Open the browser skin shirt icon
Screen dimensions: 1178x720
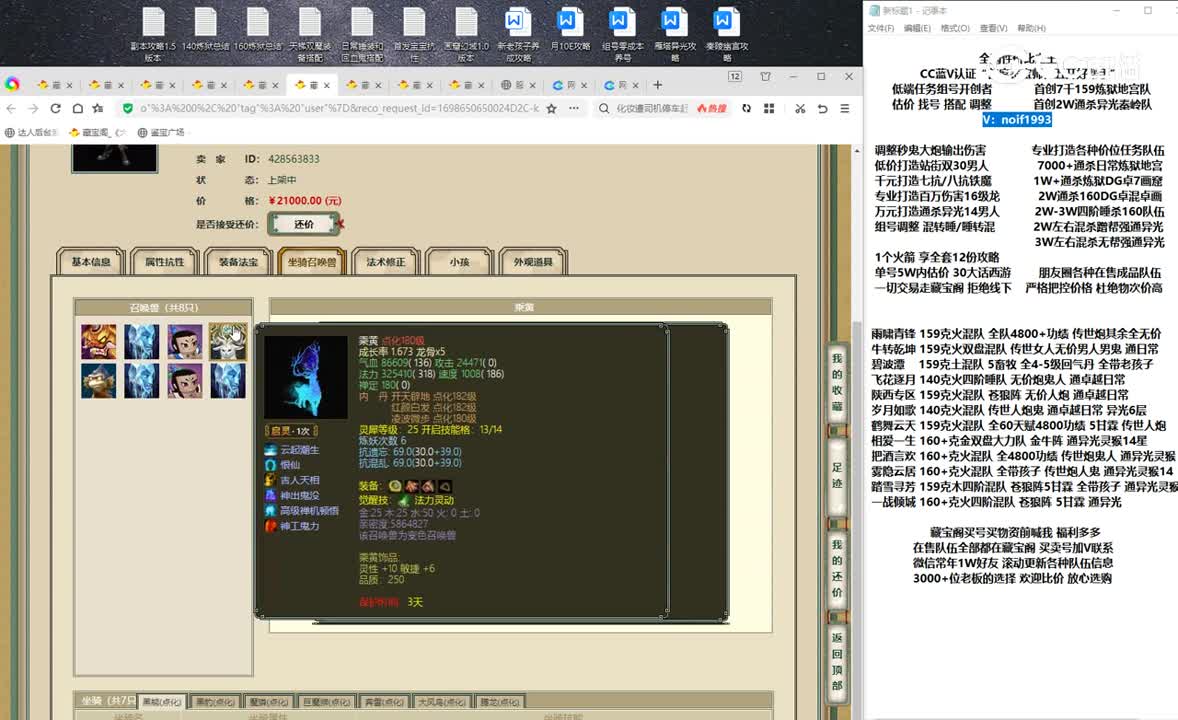(766, 76)
